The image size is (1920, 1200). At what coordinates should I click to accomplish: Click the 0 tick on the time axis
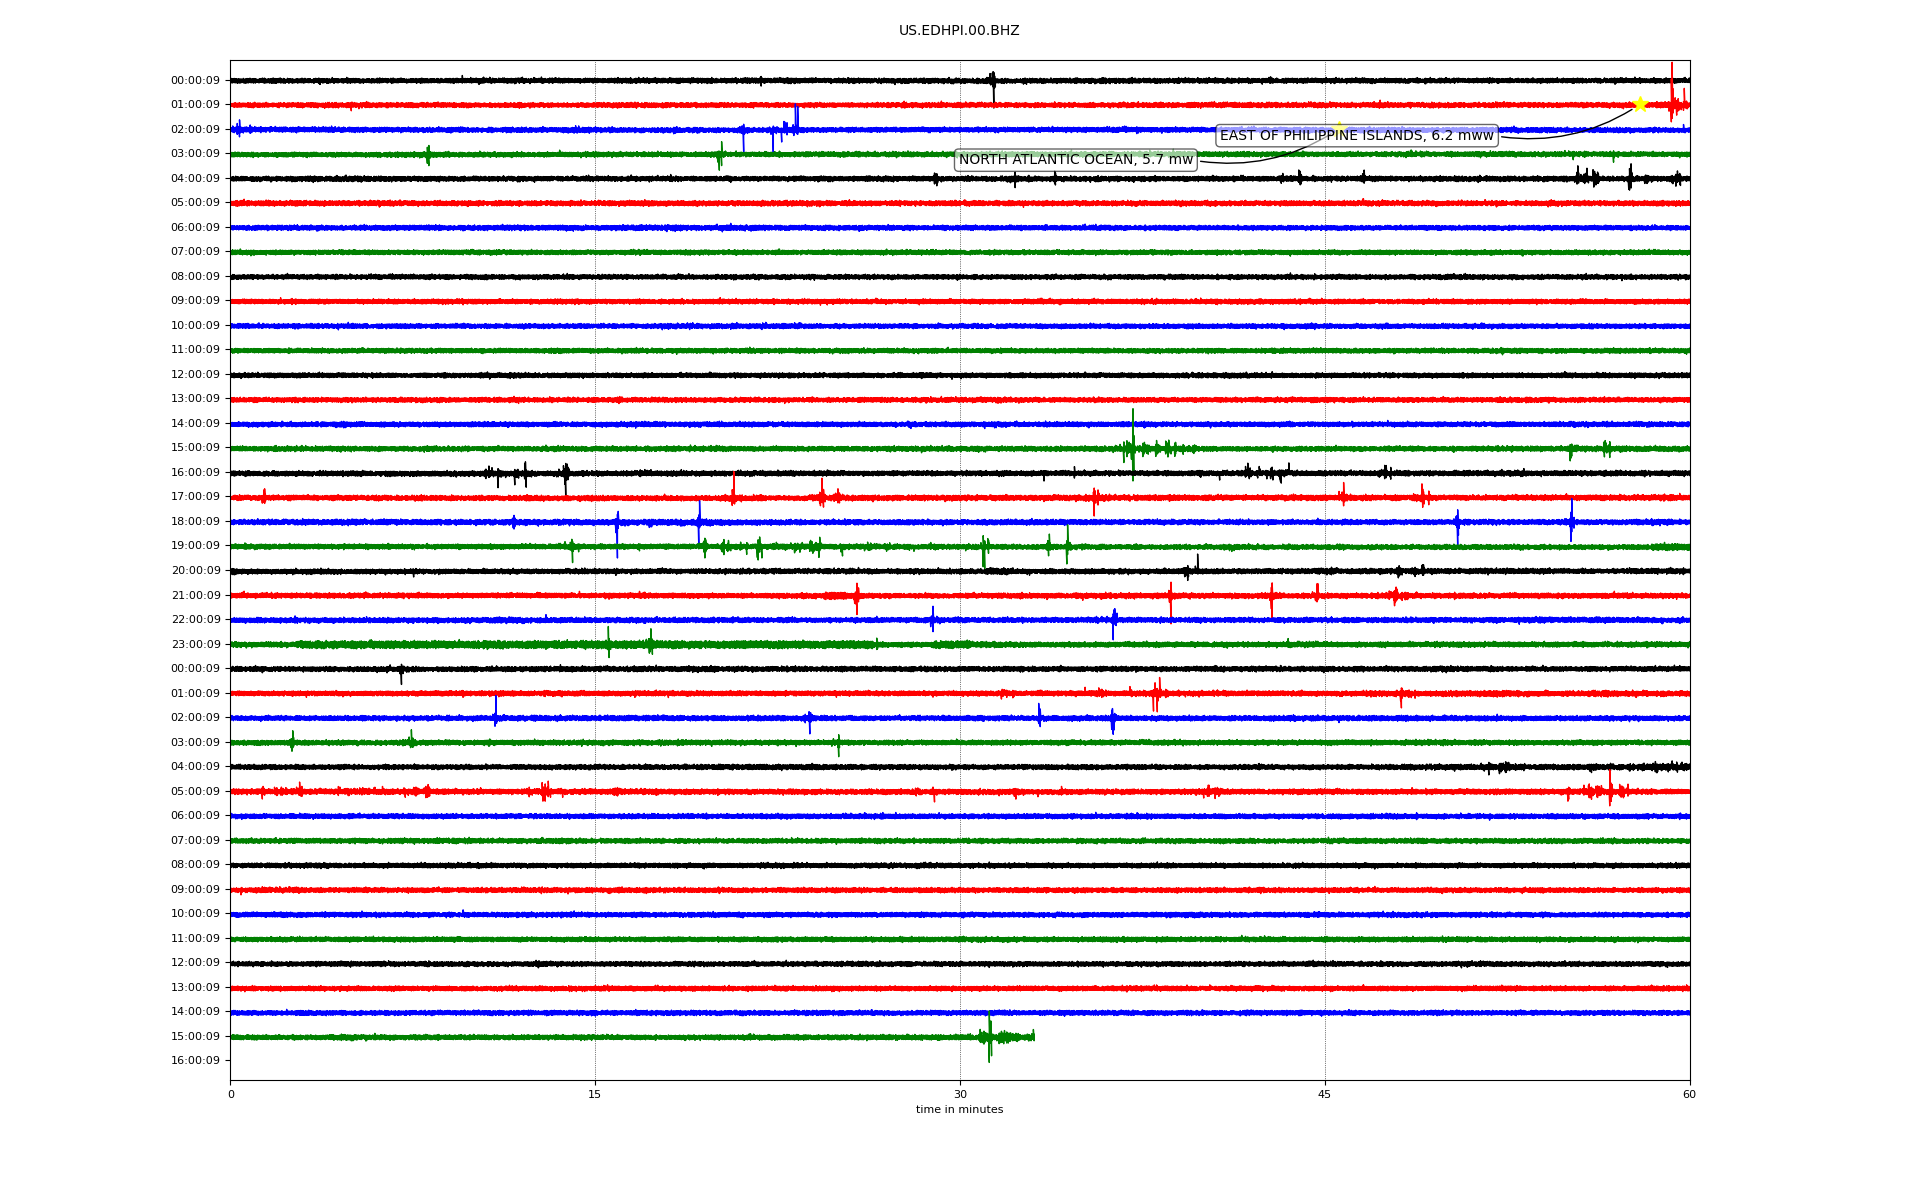231,1094
